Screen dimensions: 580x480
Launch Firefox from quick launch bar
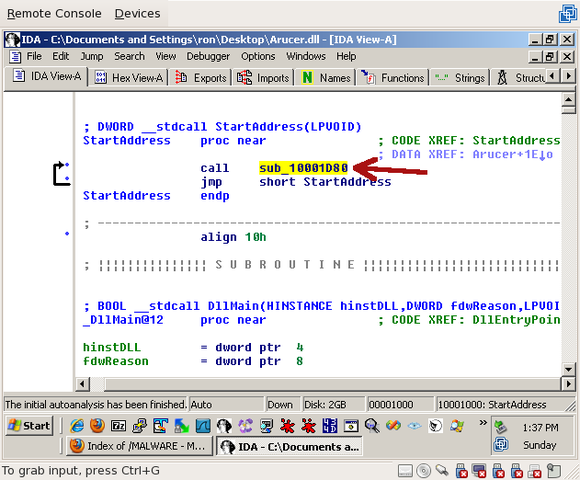click(97, 426)
